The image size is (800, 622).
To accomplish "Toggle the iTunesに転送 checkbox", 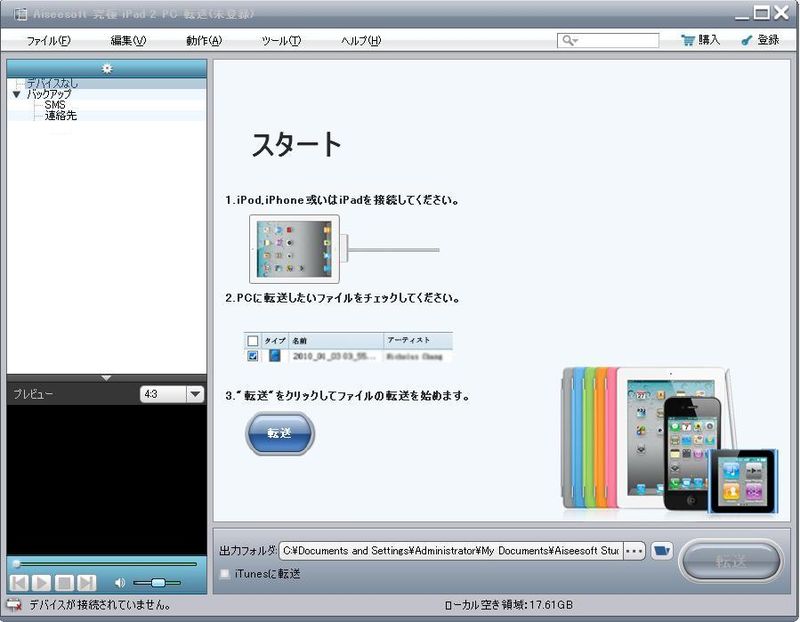I will pos(224,574).
